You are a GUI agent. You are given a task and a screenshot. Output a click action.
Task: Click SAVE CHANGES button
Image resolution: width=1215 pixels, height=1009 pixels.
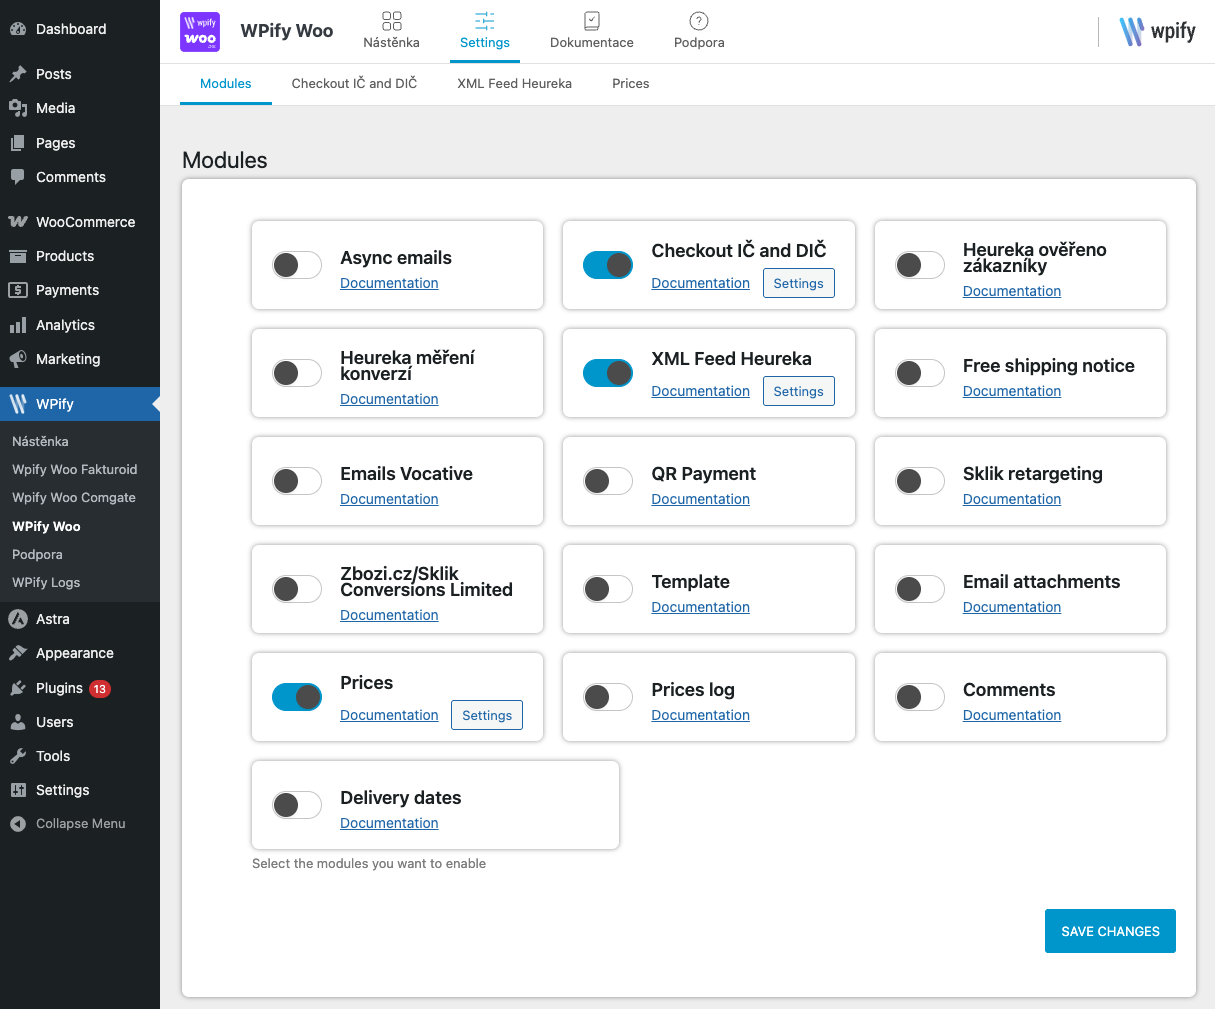coord(1110,931)
